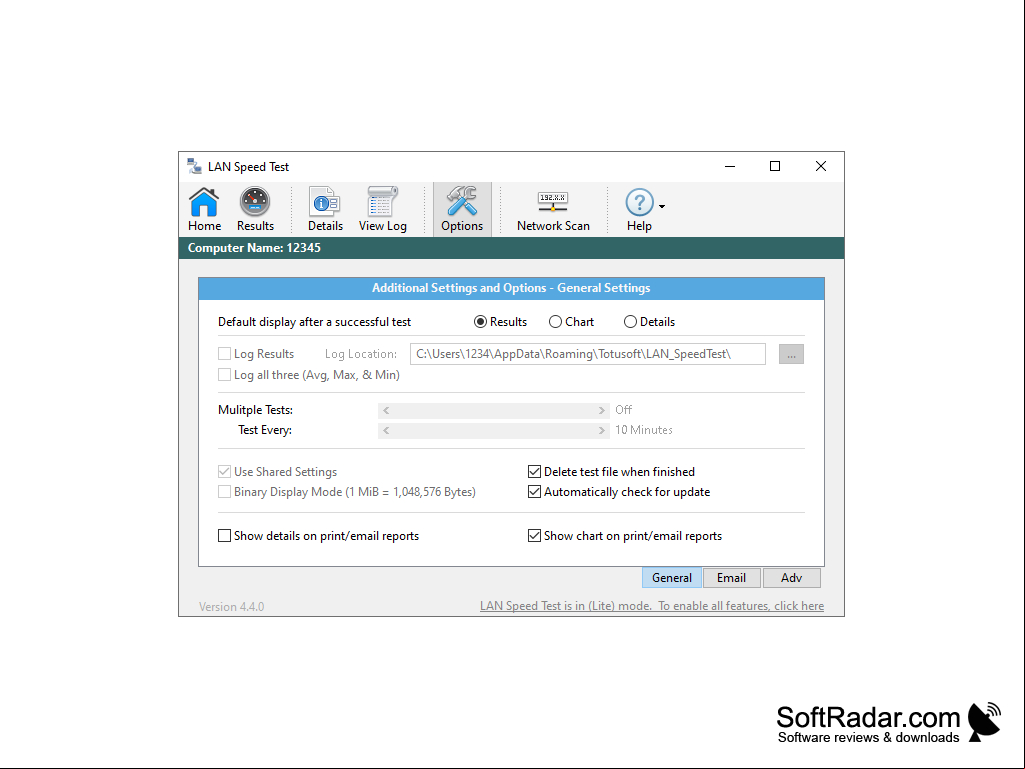
Task: Click right arrow of Test Every slider
Action: pos(601,430)
